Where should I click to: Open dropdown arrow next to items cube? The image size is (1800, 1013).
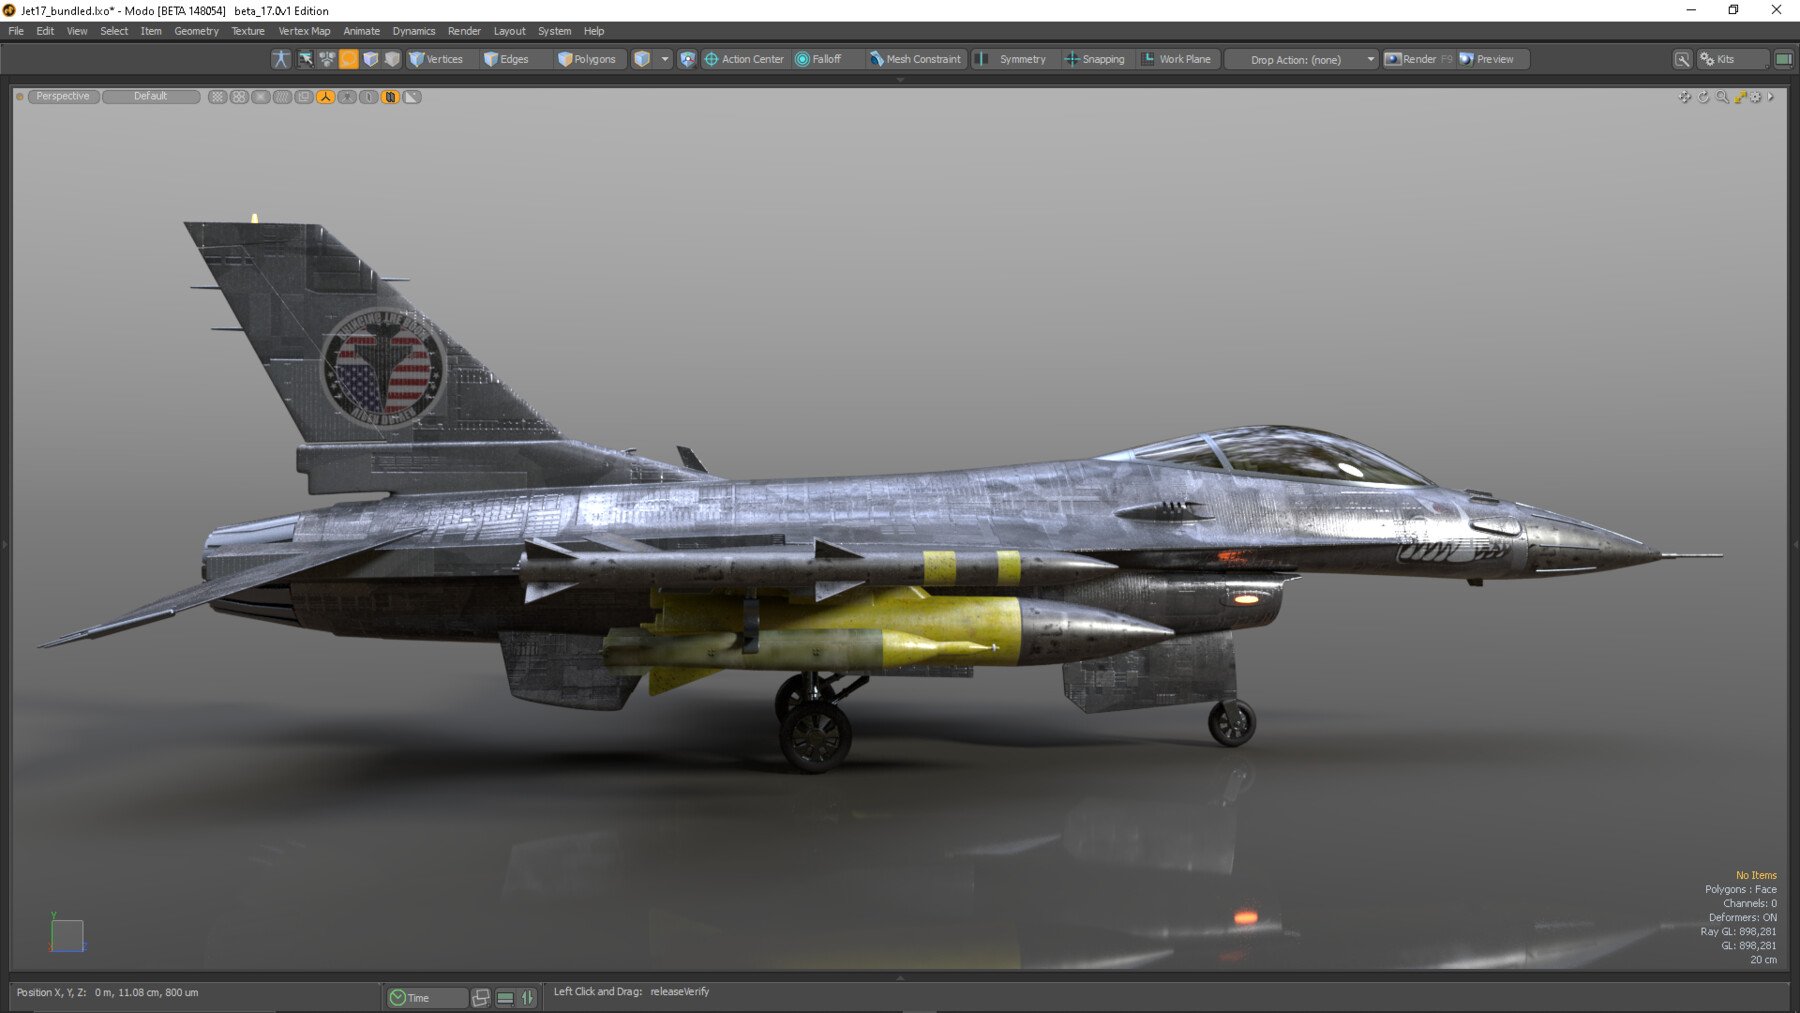click(x=665, y=59)
